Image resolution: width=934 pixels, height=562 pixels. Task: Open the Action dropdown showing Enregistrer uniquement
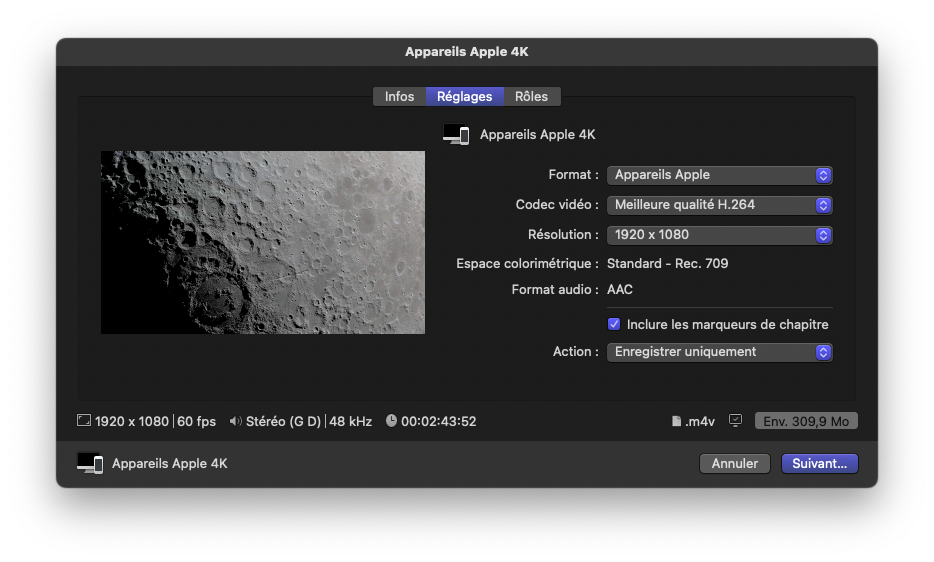click(x=720, y=352)
